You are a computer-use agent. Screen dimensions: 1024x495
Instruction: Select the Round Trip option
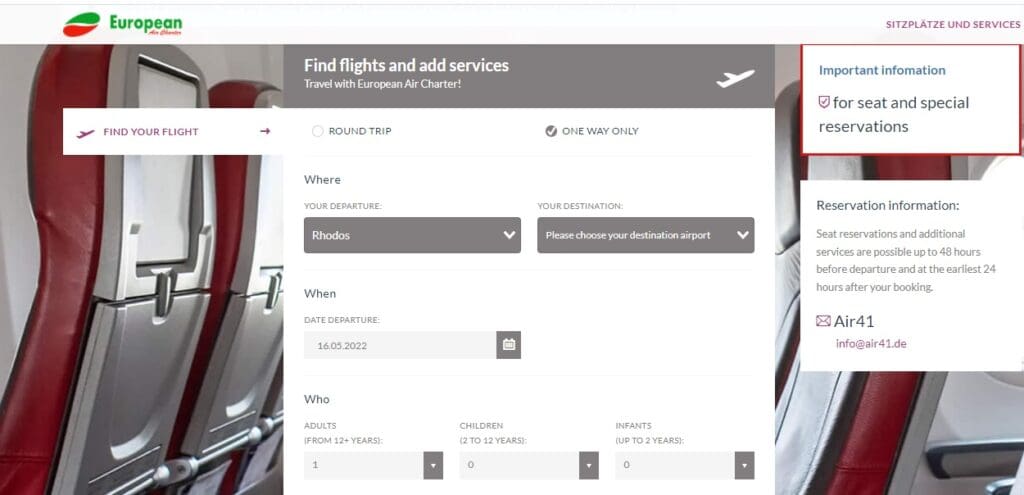(x=318, y=131)
